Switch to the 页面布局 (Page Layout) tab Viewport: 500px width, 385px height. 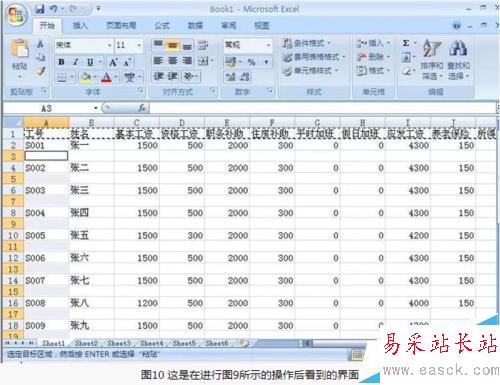121,25
